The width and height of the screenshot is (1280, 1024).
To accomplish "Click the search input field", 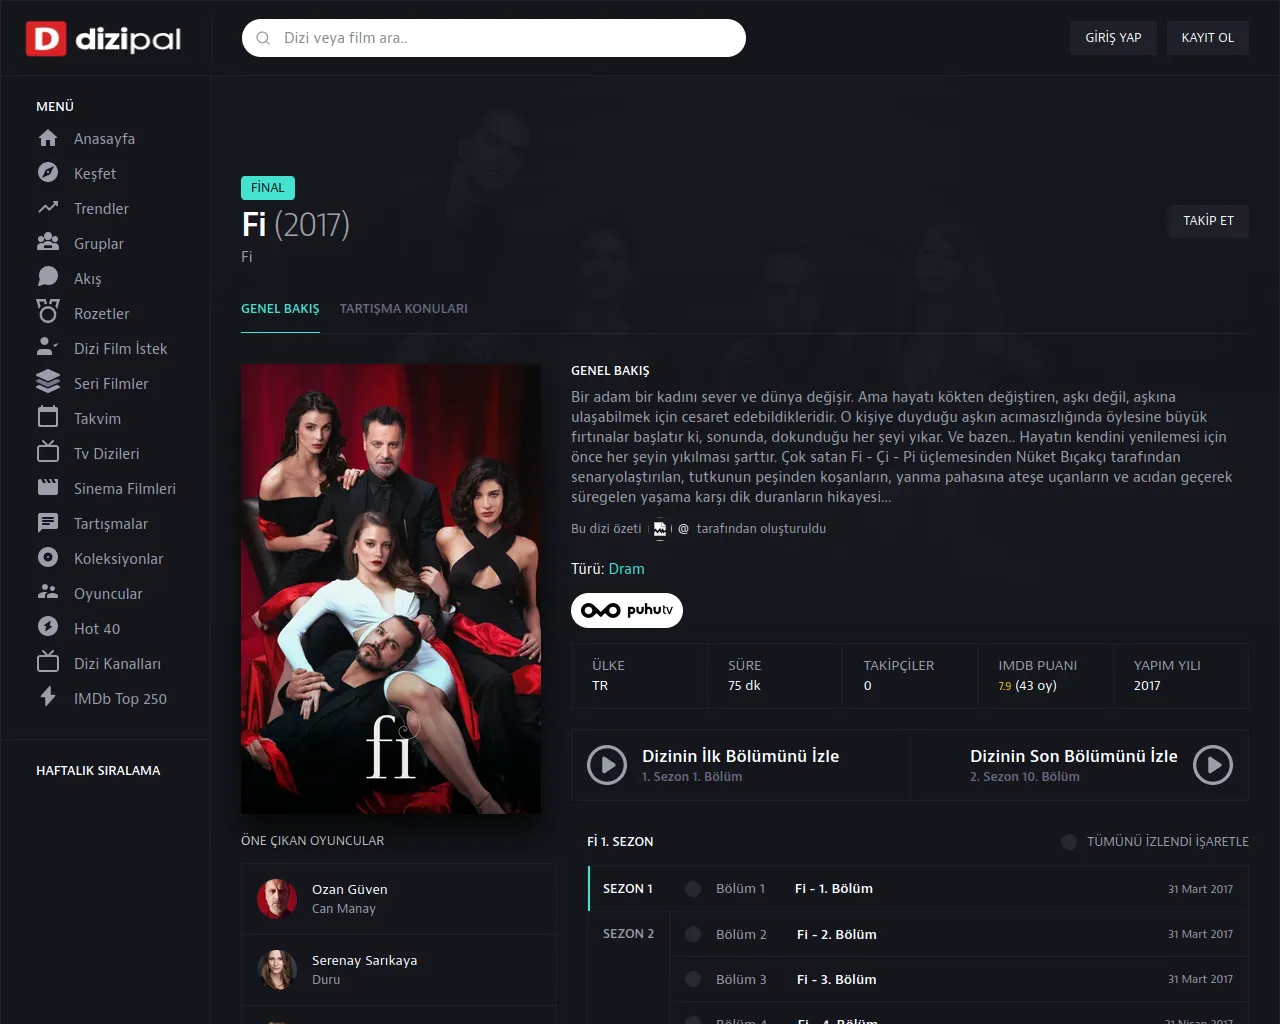I will pyautogui.click(x=494, y=38).
